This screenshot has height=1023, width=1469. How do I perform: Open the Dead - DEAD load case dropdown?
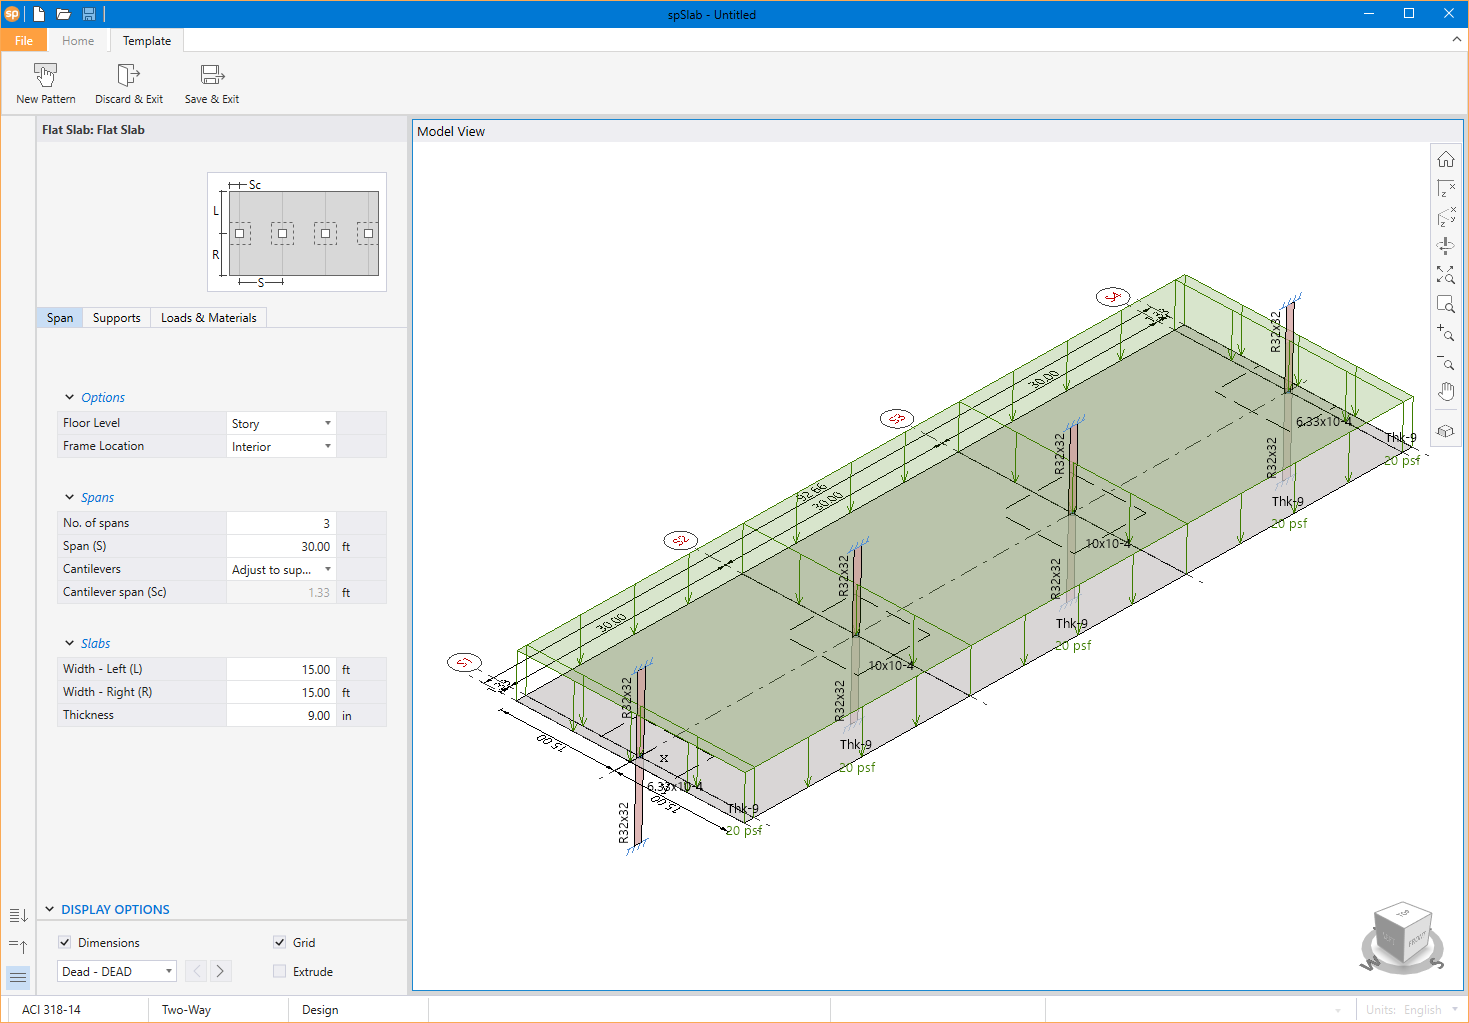point(117,971)
